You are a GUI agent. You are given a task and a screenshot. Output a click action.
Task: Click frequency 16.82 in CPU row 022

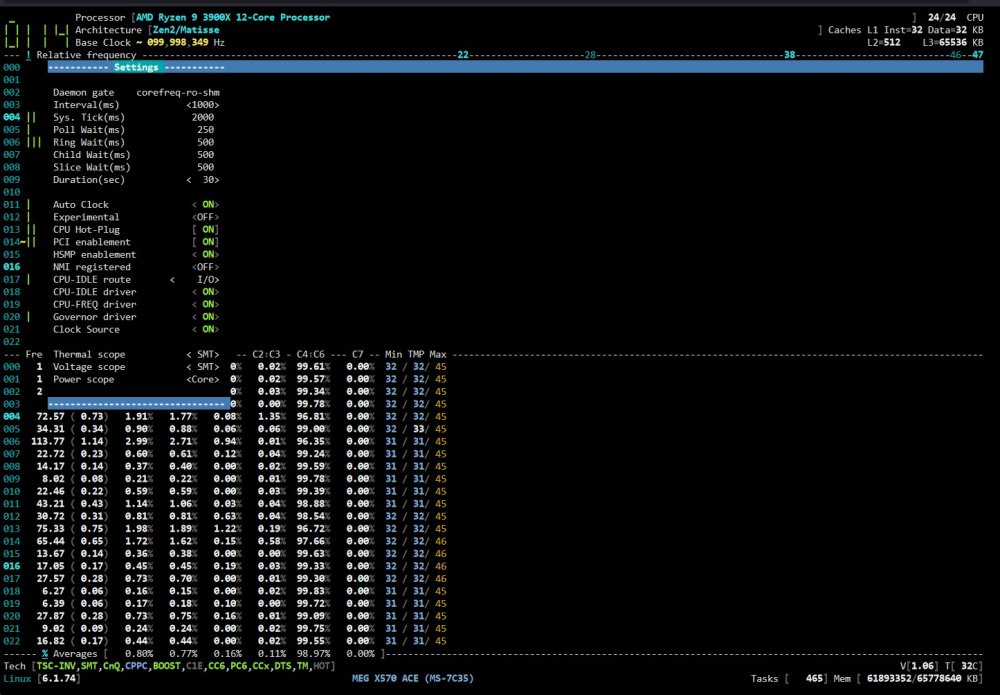click(x=50, y=641)
